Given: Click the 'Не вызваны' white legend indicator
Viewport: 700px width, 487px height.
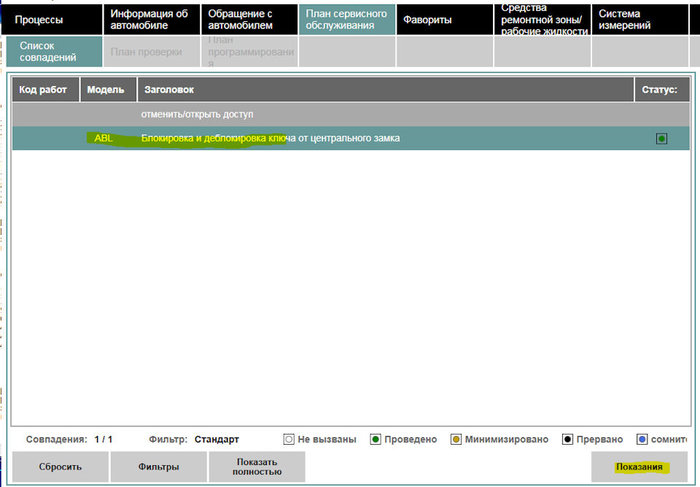Looking at the screenshot, I should coord(289,439).
